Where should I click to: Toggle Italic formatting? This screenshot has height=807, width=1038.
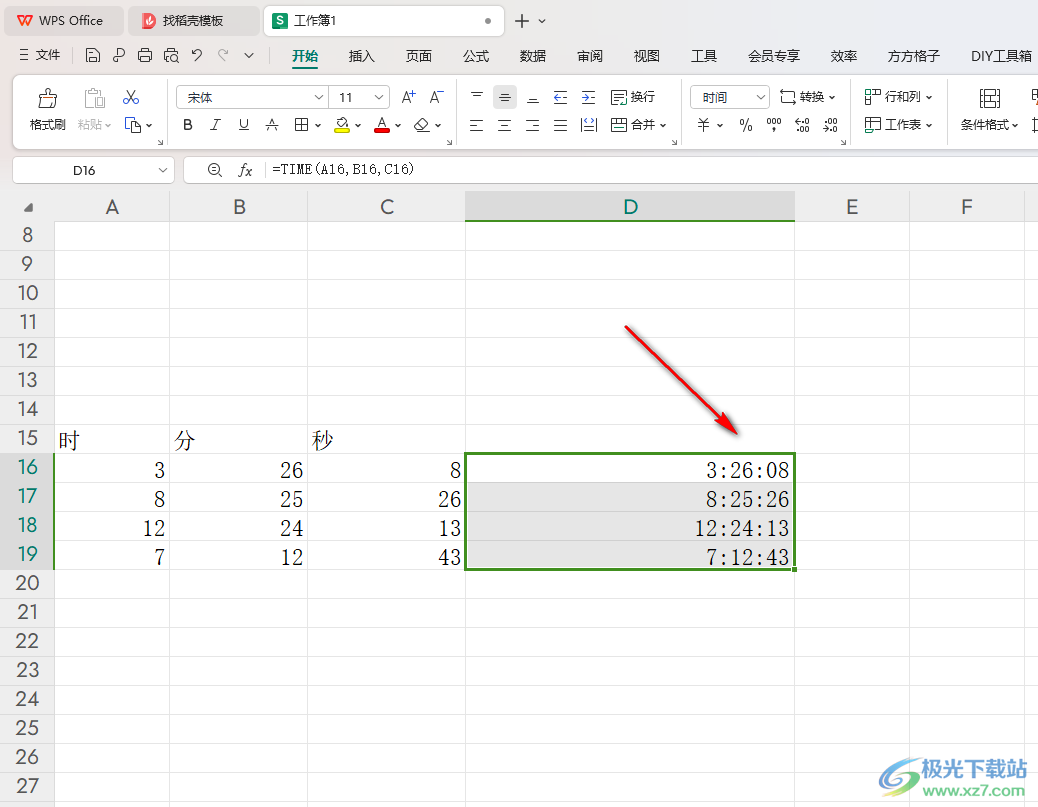[x=216, y=124]
